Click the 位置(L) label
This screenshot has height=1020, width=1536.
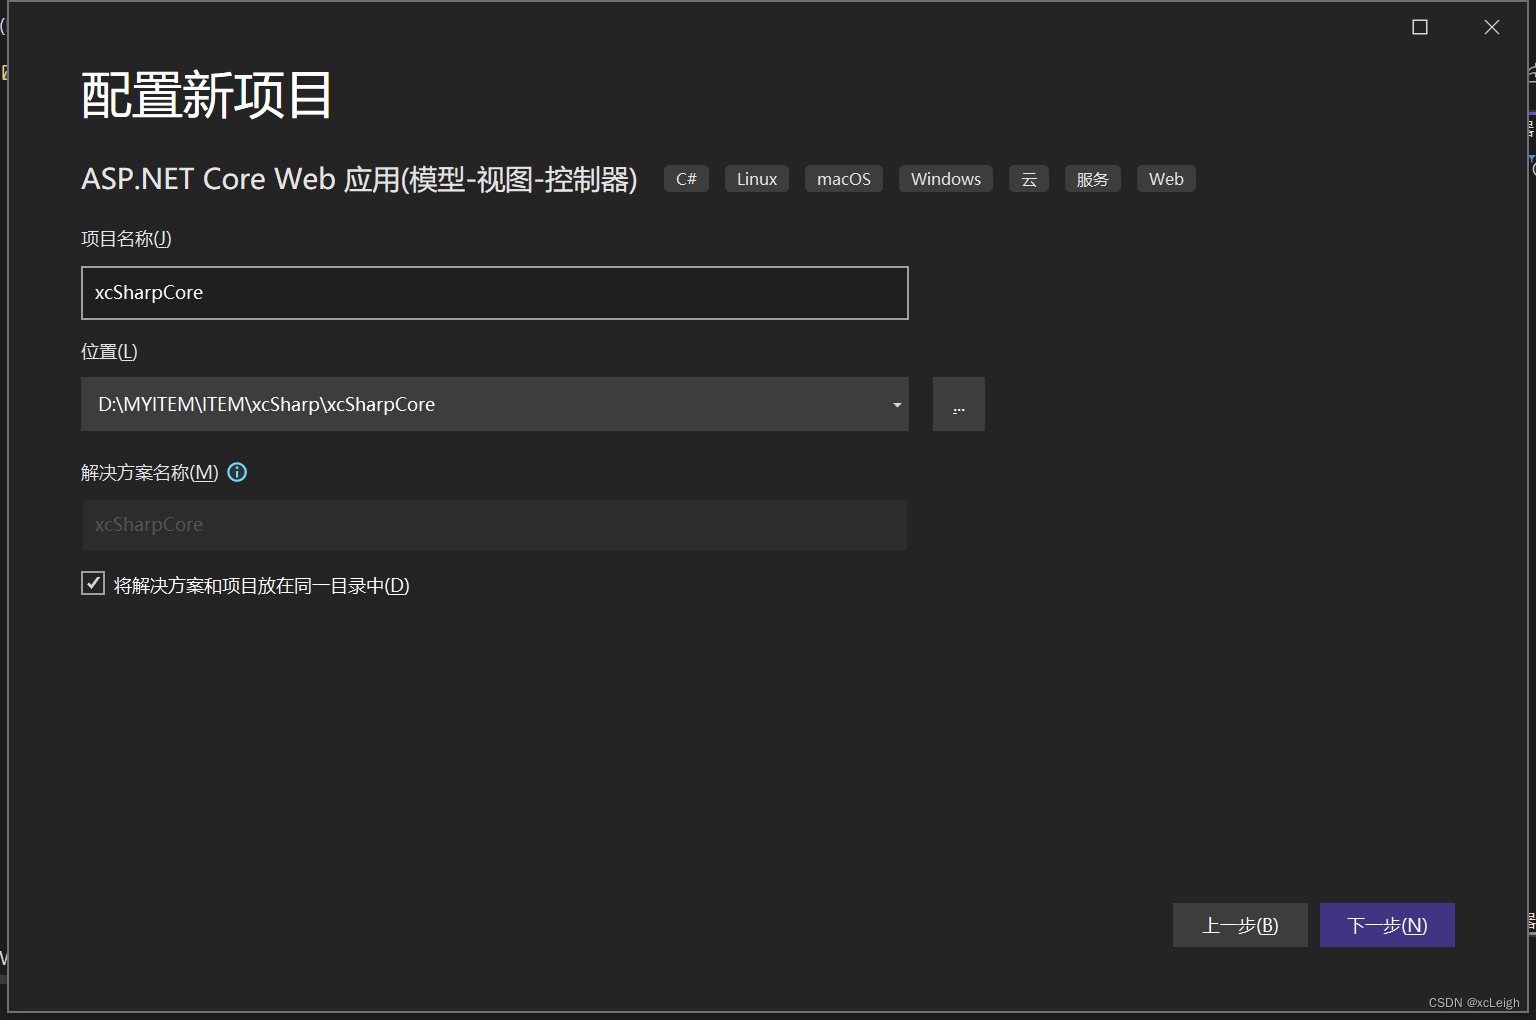[x=109, y=351]
